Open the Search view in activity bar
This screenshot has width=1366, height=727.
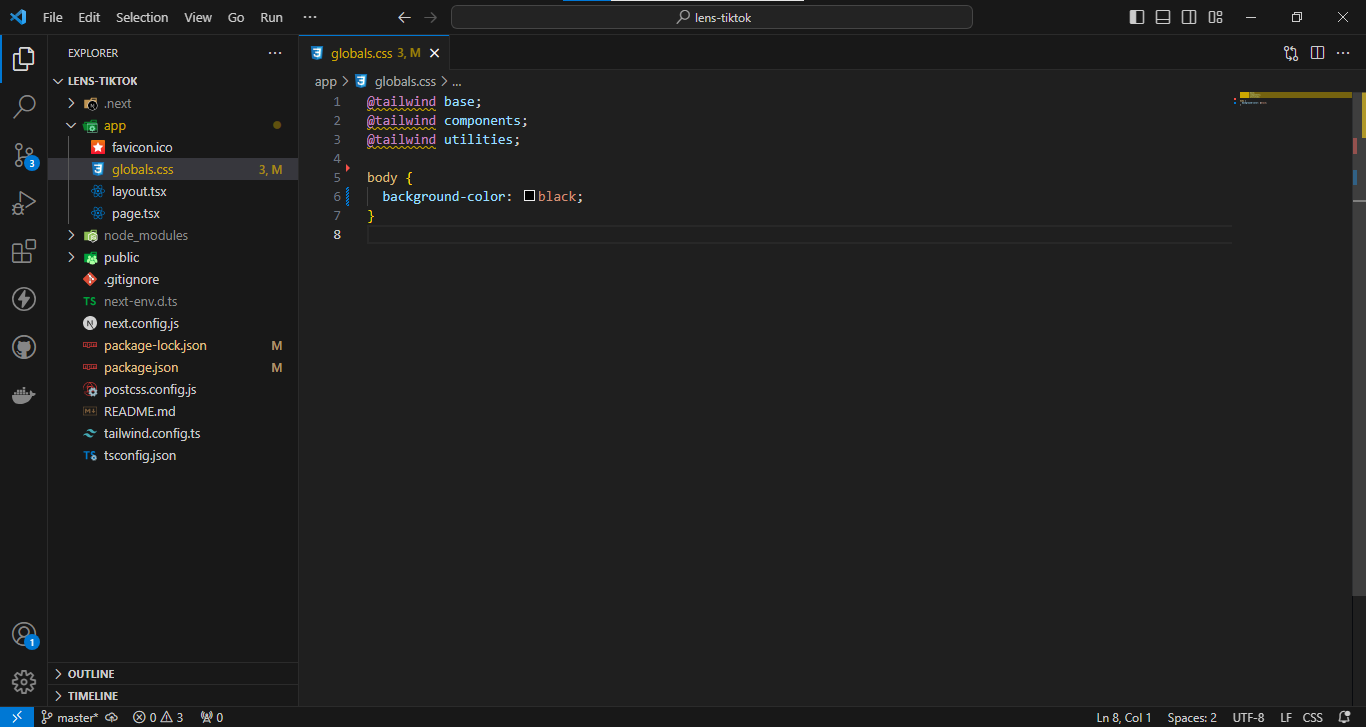point(24,106)
